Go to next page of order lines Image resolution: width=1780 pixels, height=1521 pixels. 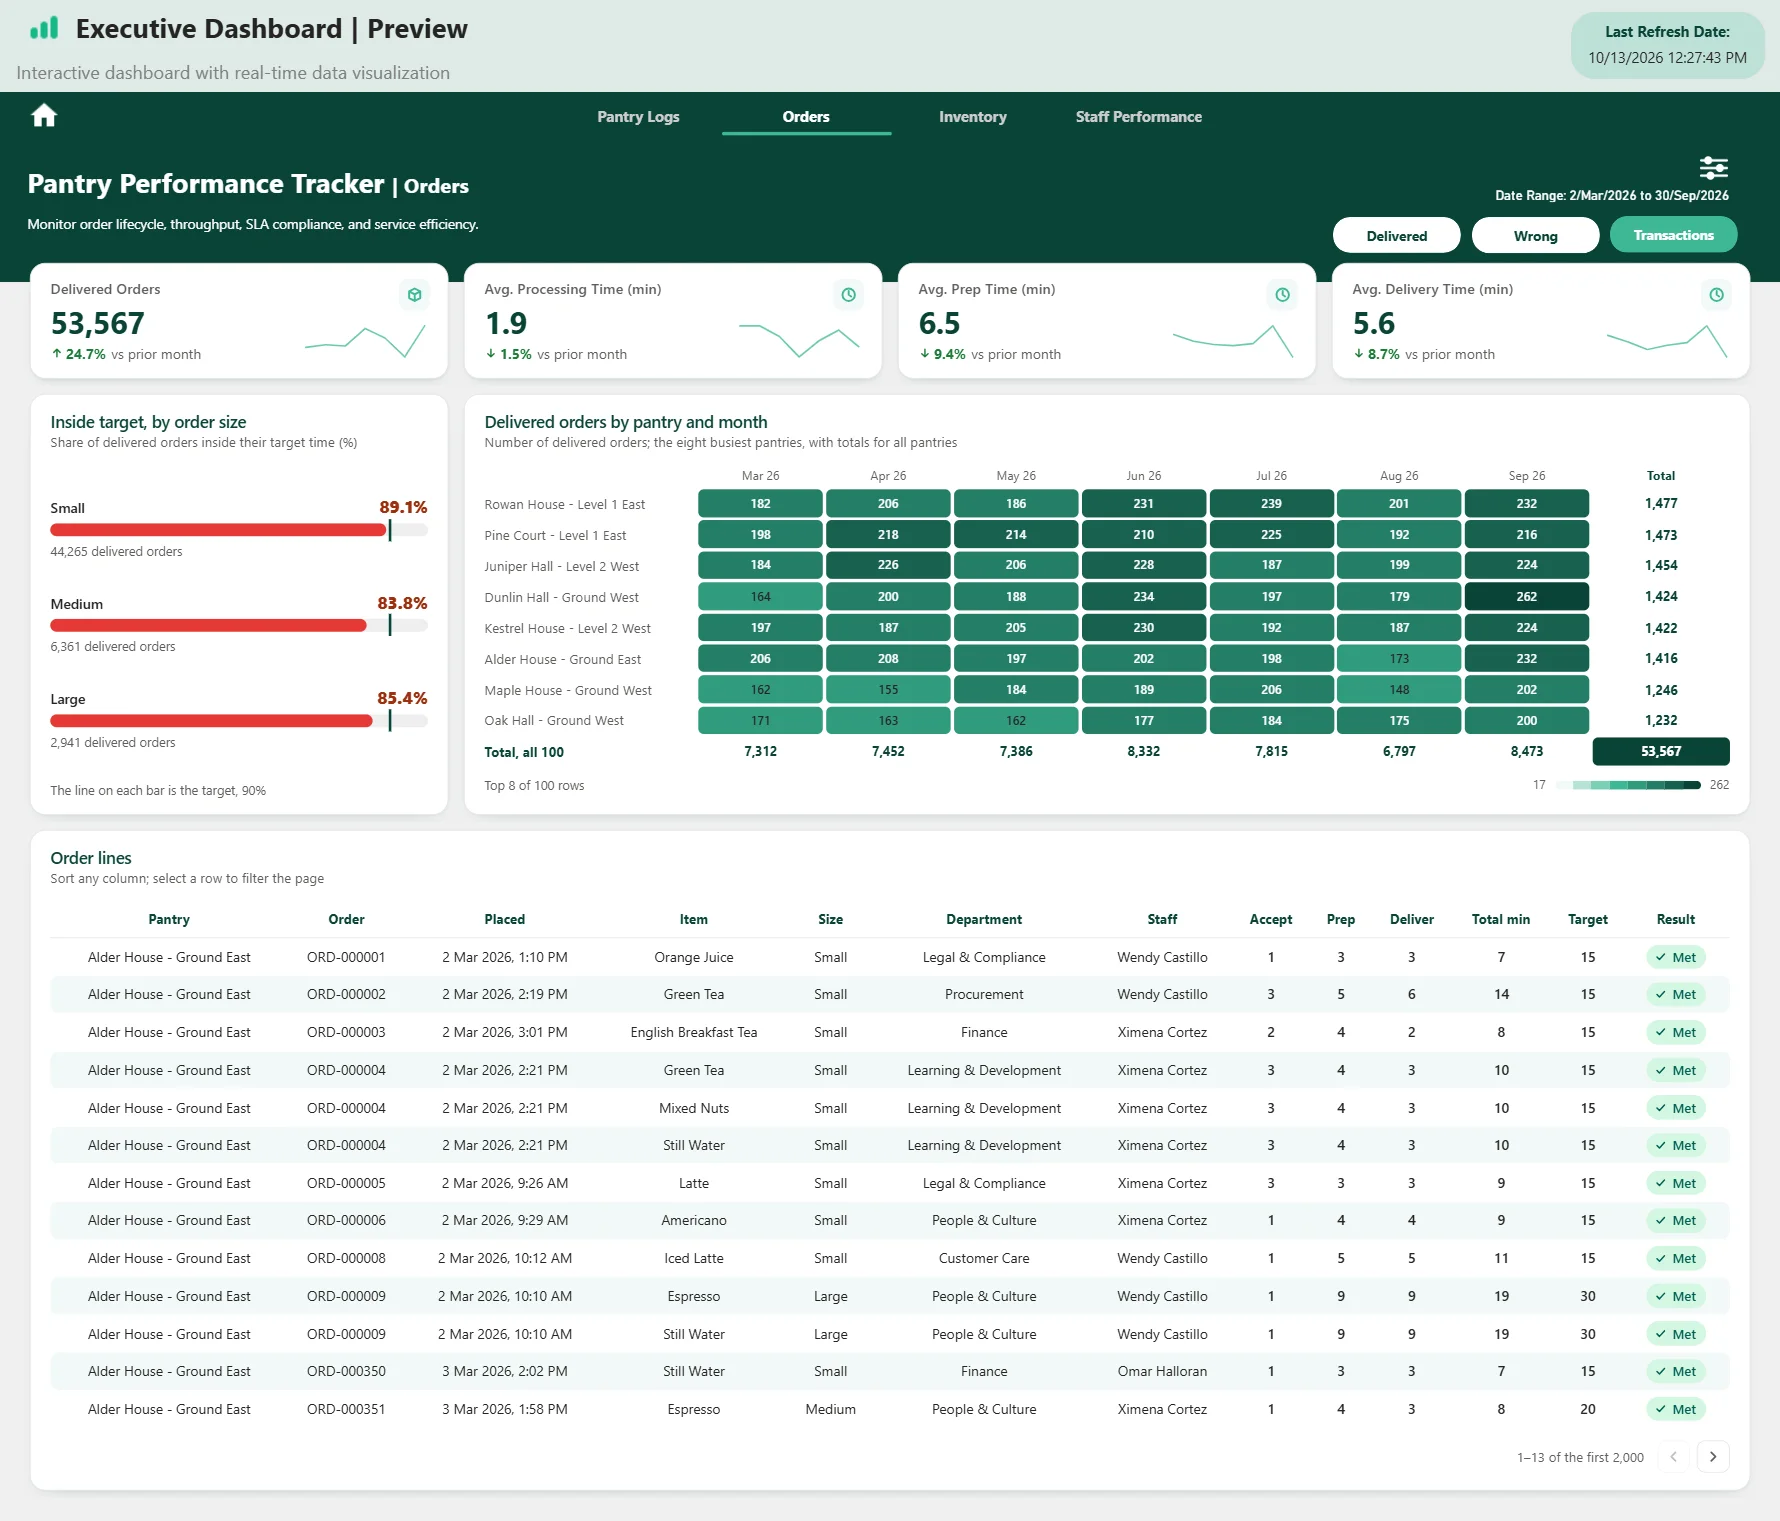(x=1713, y=1457)
